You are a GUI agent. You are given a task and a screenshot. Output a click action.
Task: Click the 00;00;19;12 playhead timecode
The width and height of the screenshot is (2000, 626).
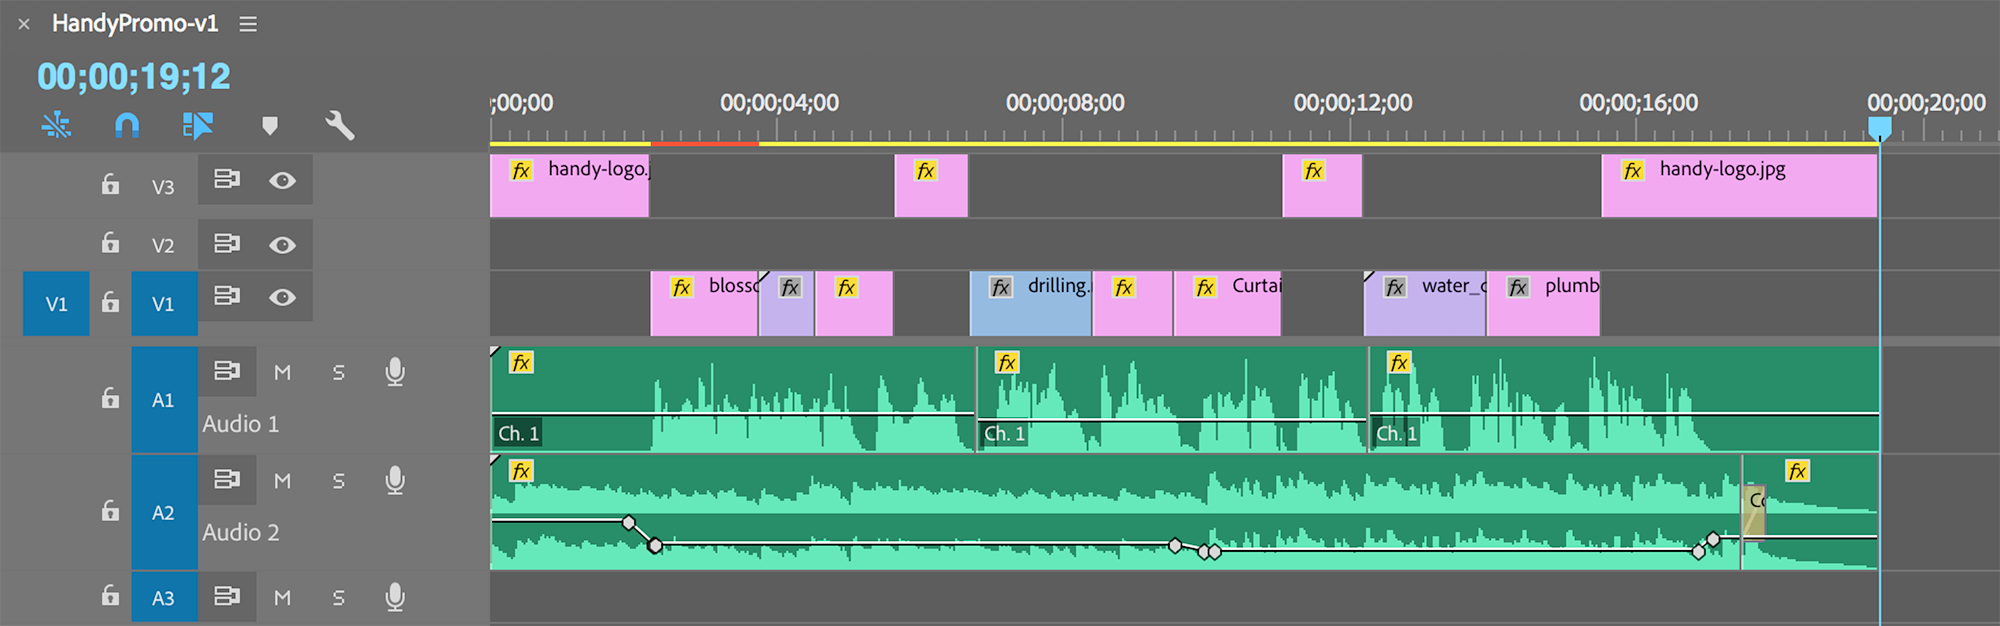(134, 77)
